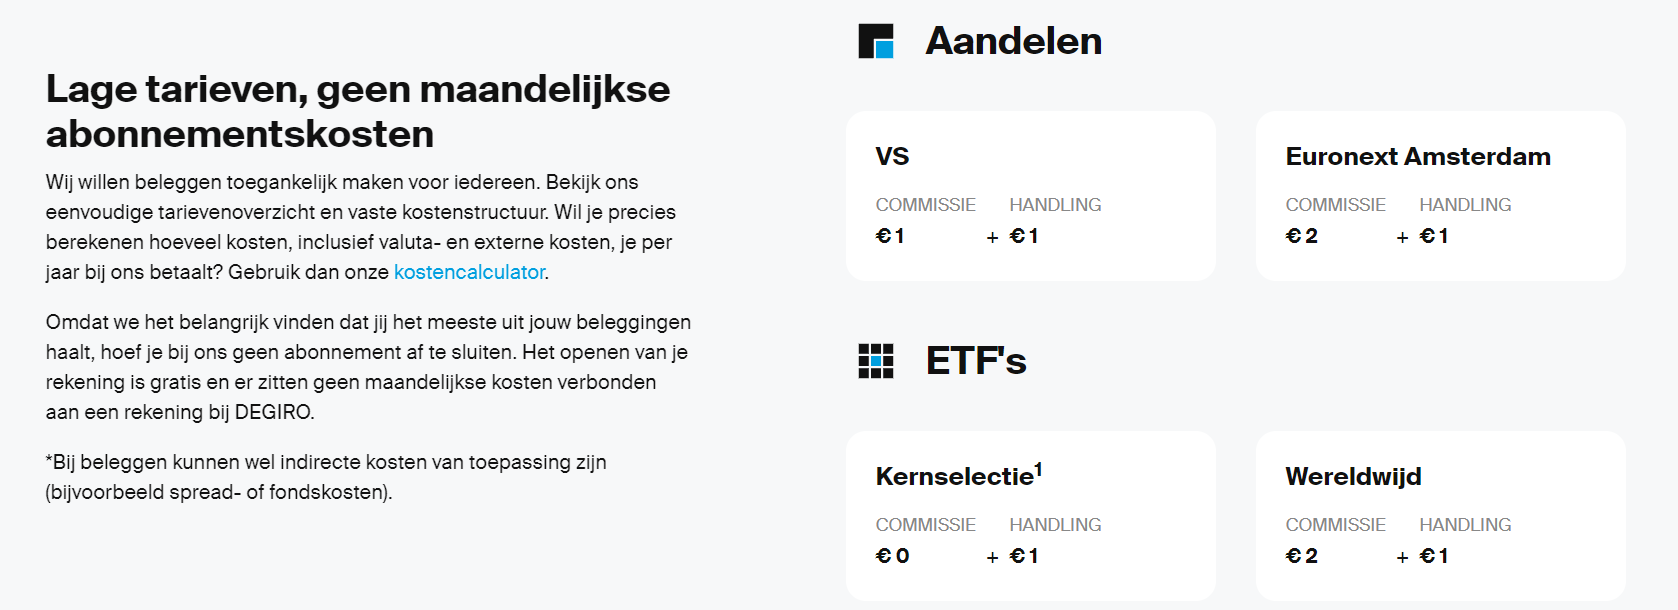1678x610 pixels.
Task: Click the Kernselectie card heading
Action: [954, 477]
